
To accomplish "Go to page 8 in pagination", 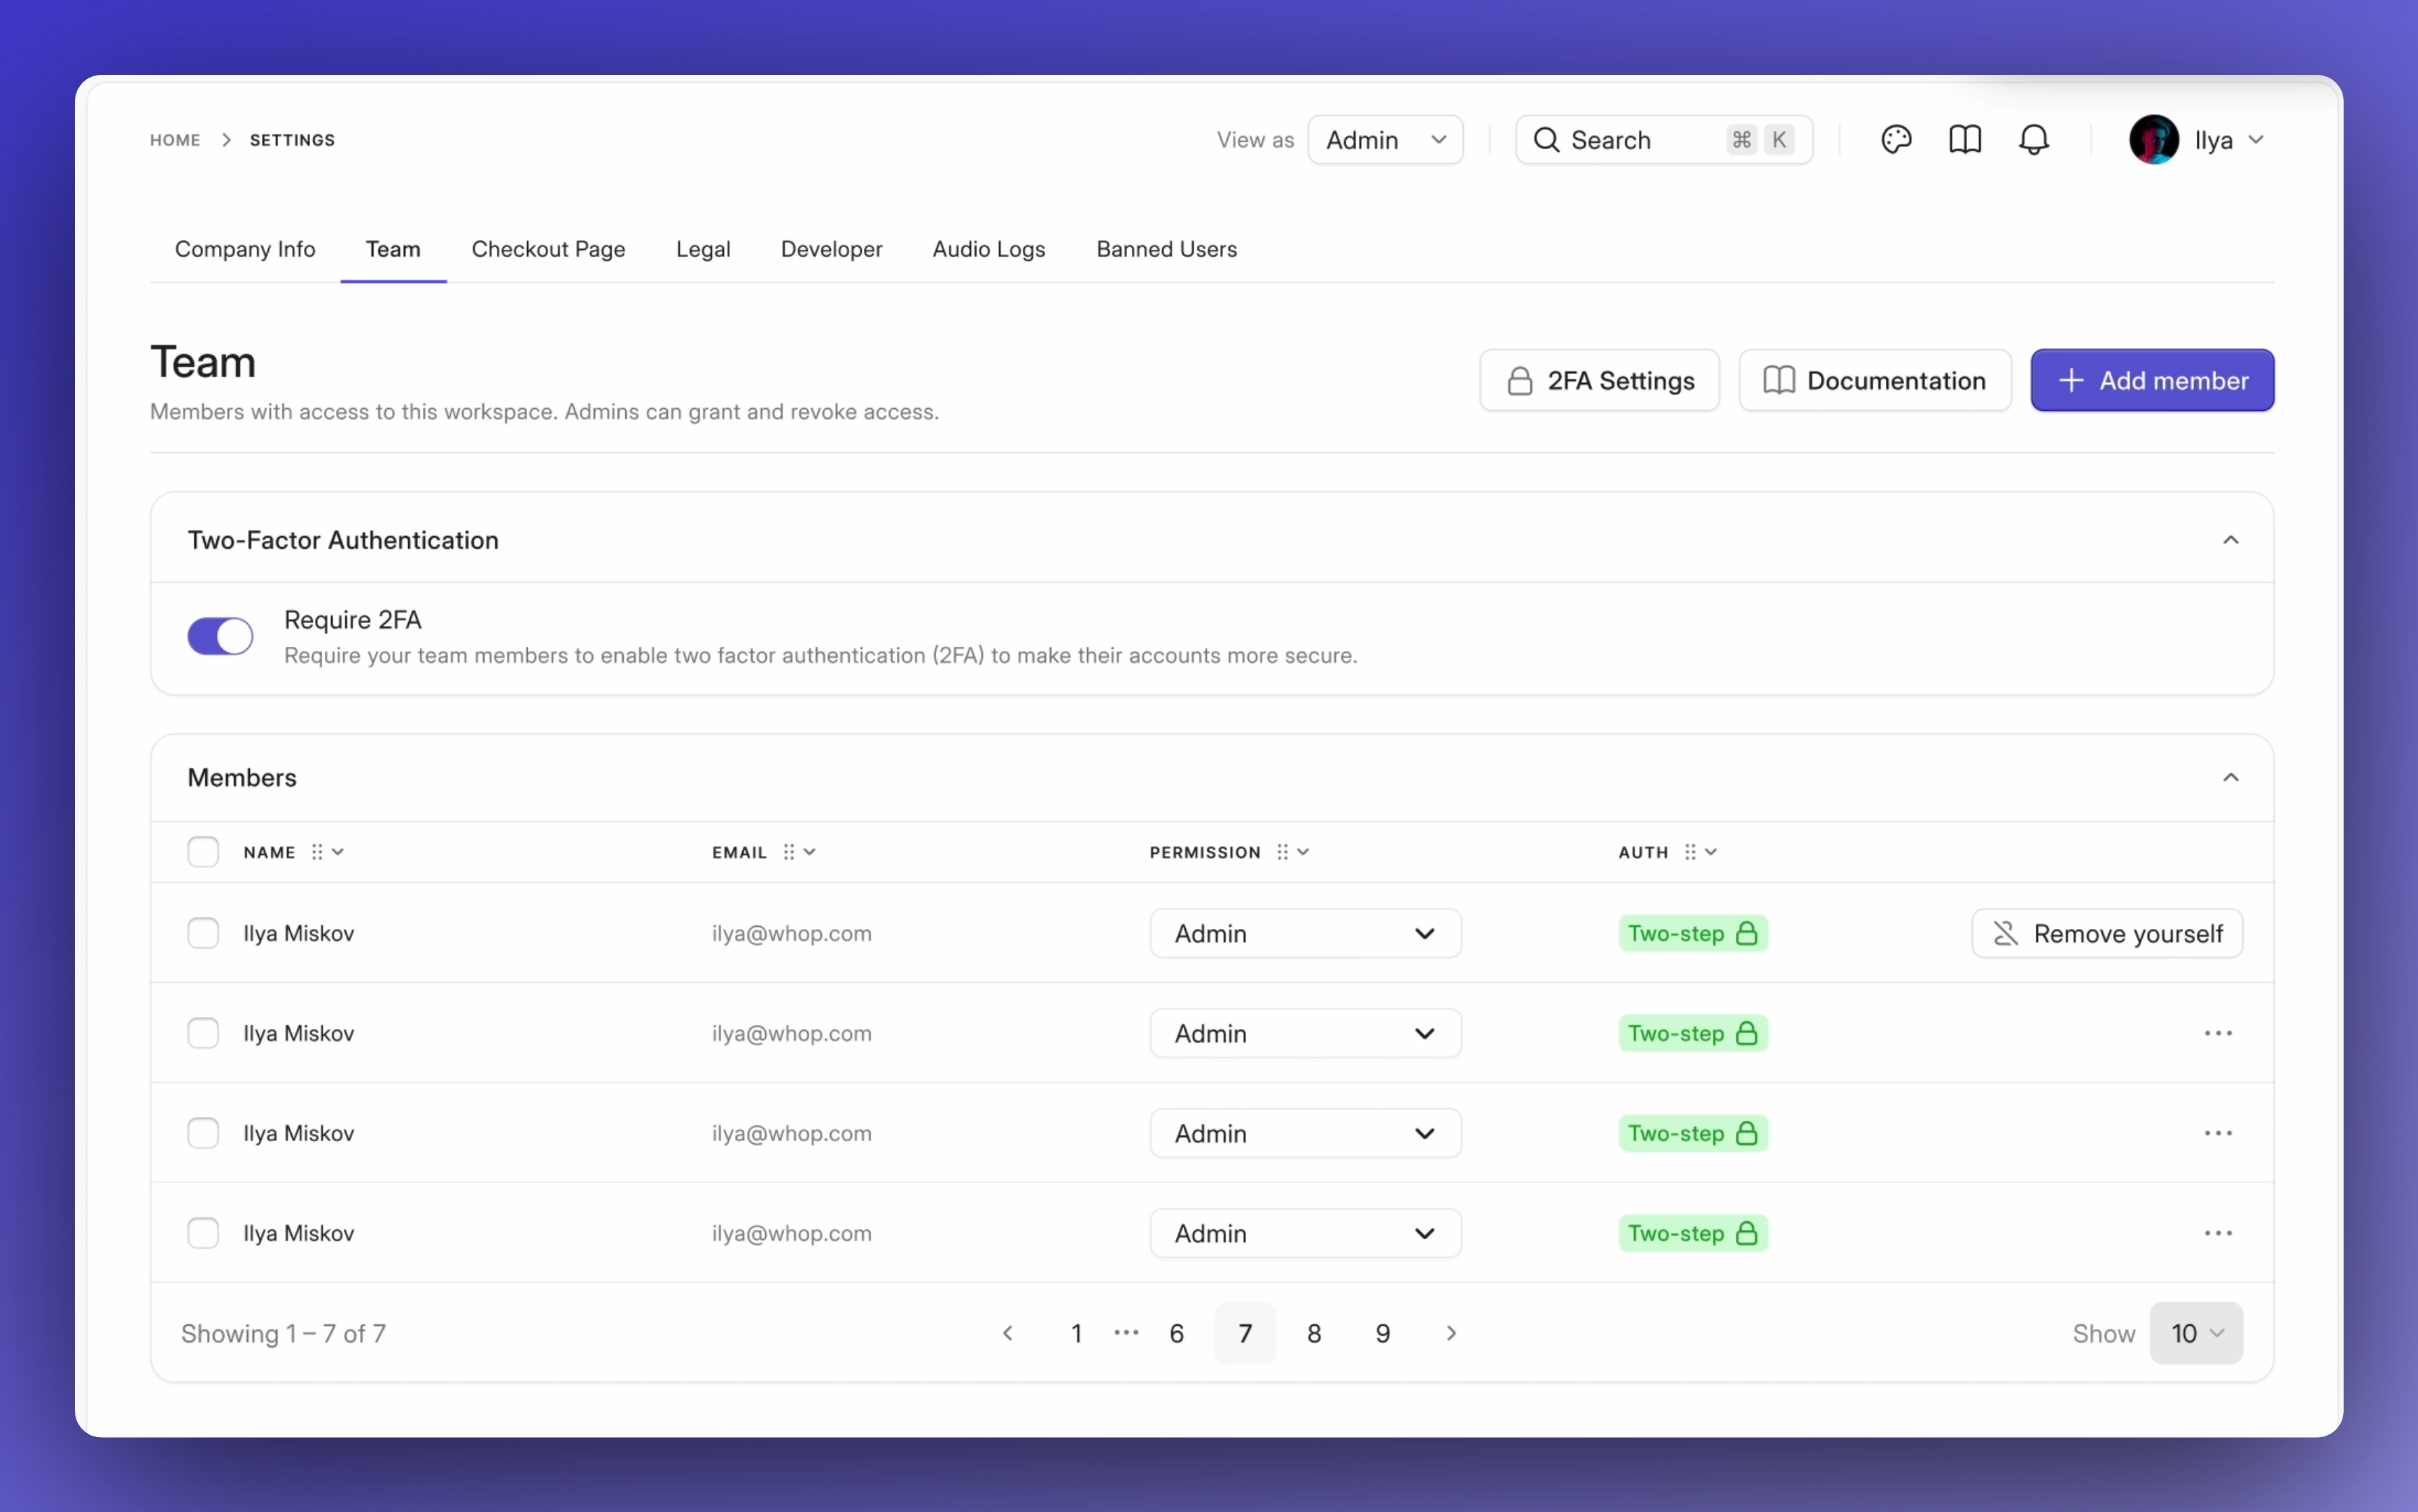I will tap(1314, 1333).
